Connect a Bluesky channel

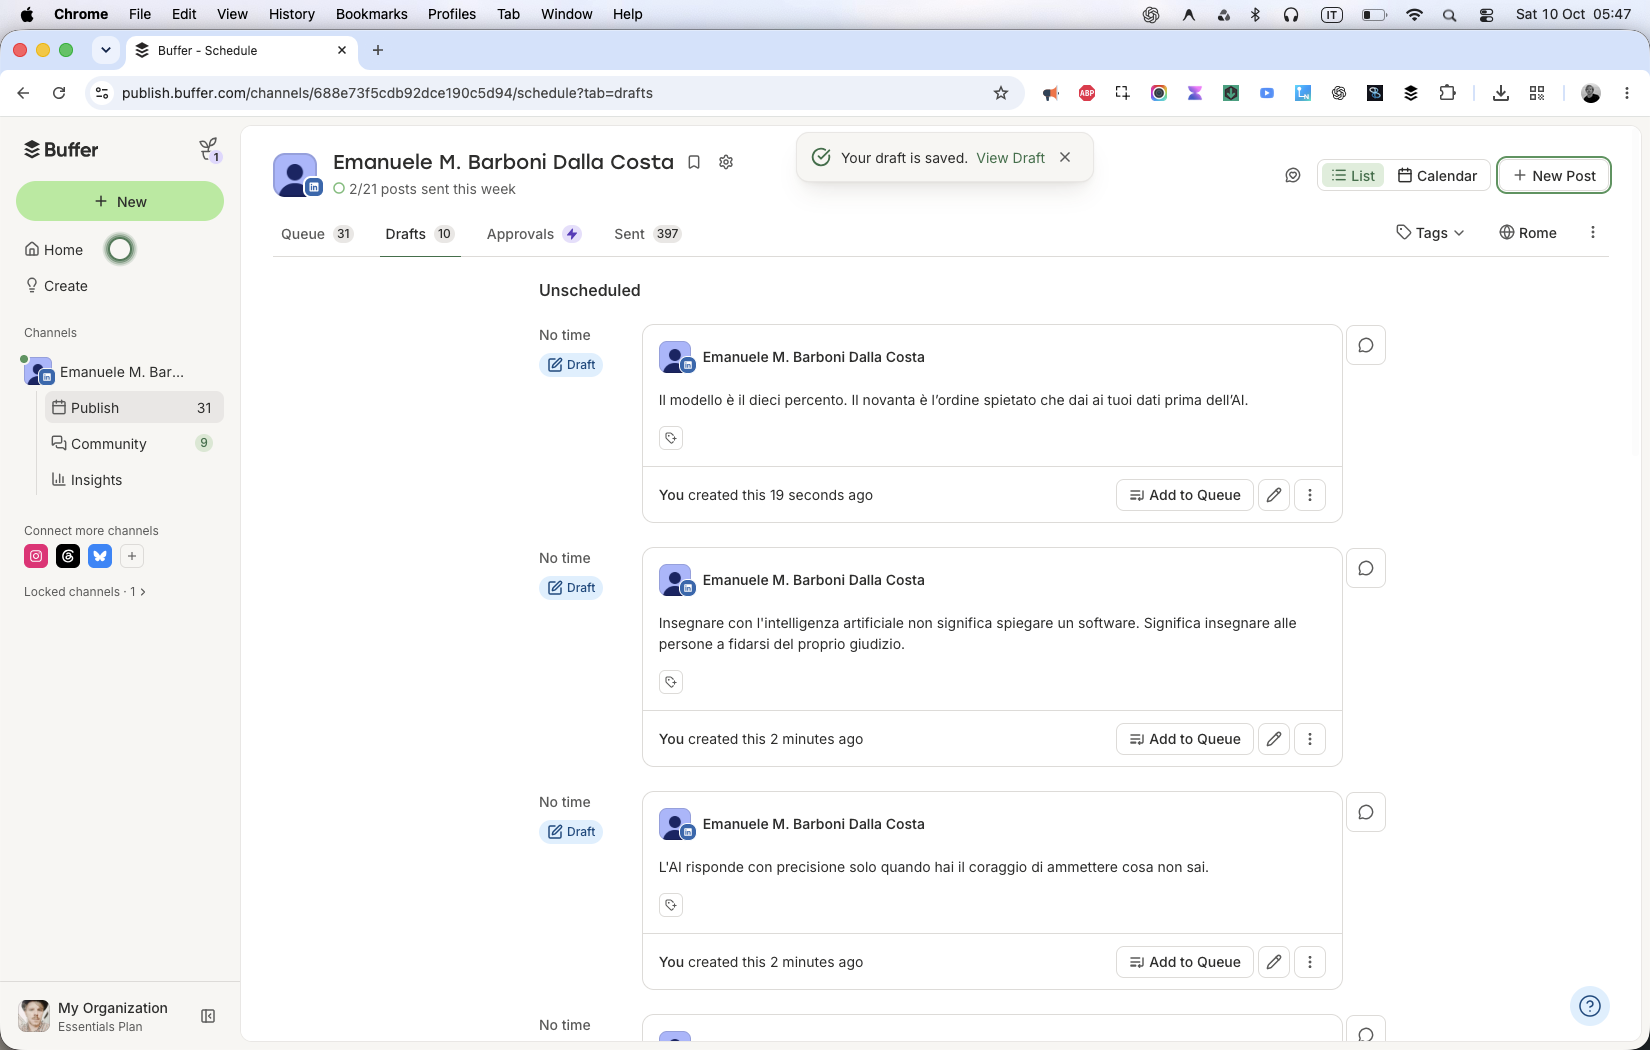point(100,556)
